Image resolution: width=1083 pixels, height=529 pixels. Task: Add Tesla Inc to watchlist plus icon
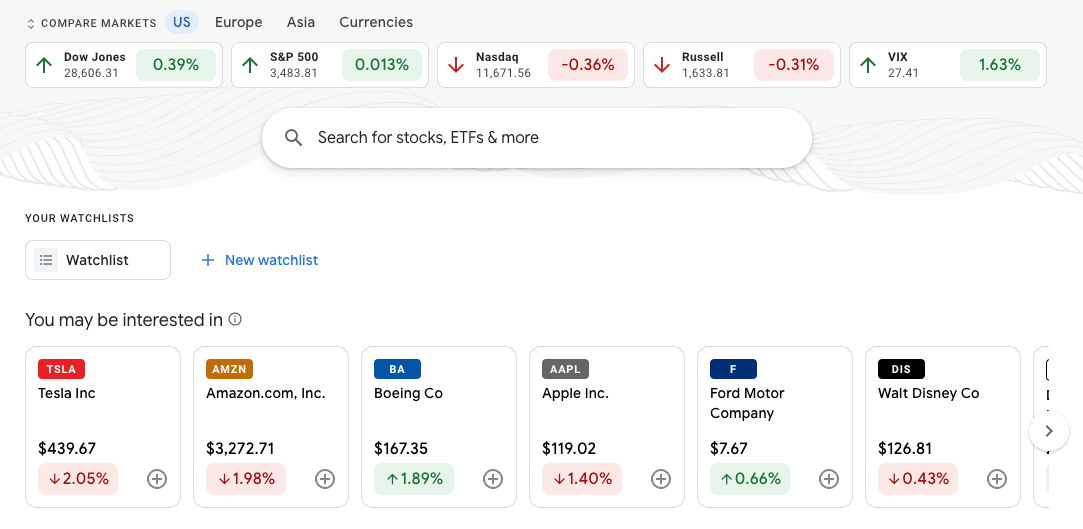coord(157,479)
